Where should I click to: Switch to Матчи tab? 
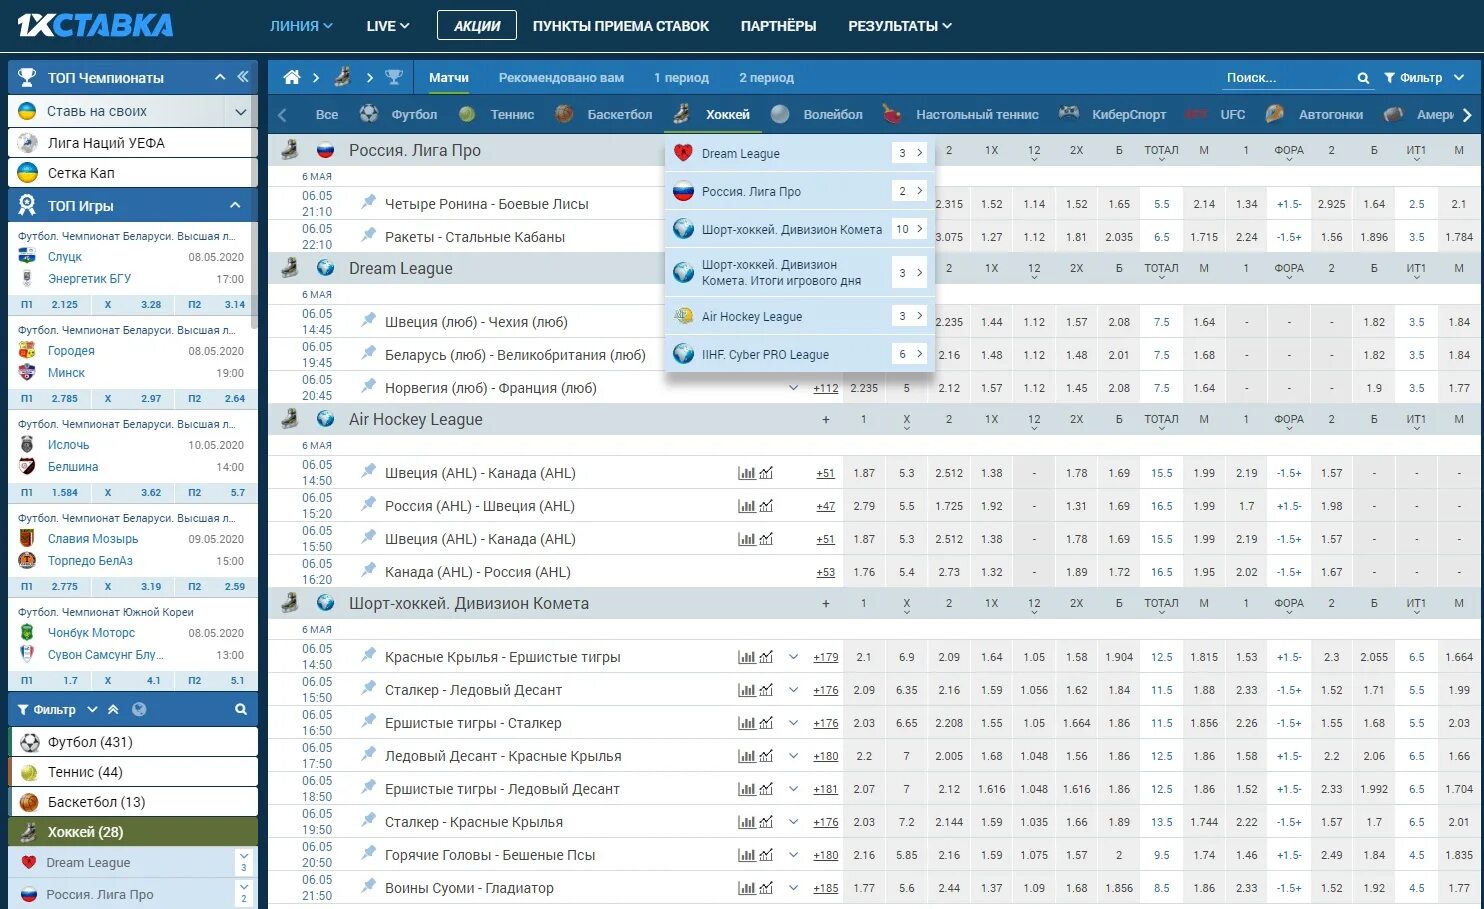coord(449,77)
